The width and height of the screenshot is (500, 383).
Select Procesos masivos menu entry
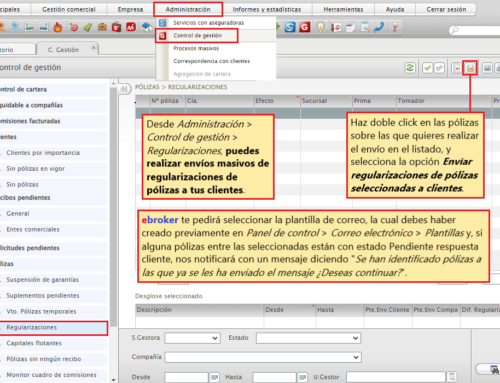click(x=196, y=48)
